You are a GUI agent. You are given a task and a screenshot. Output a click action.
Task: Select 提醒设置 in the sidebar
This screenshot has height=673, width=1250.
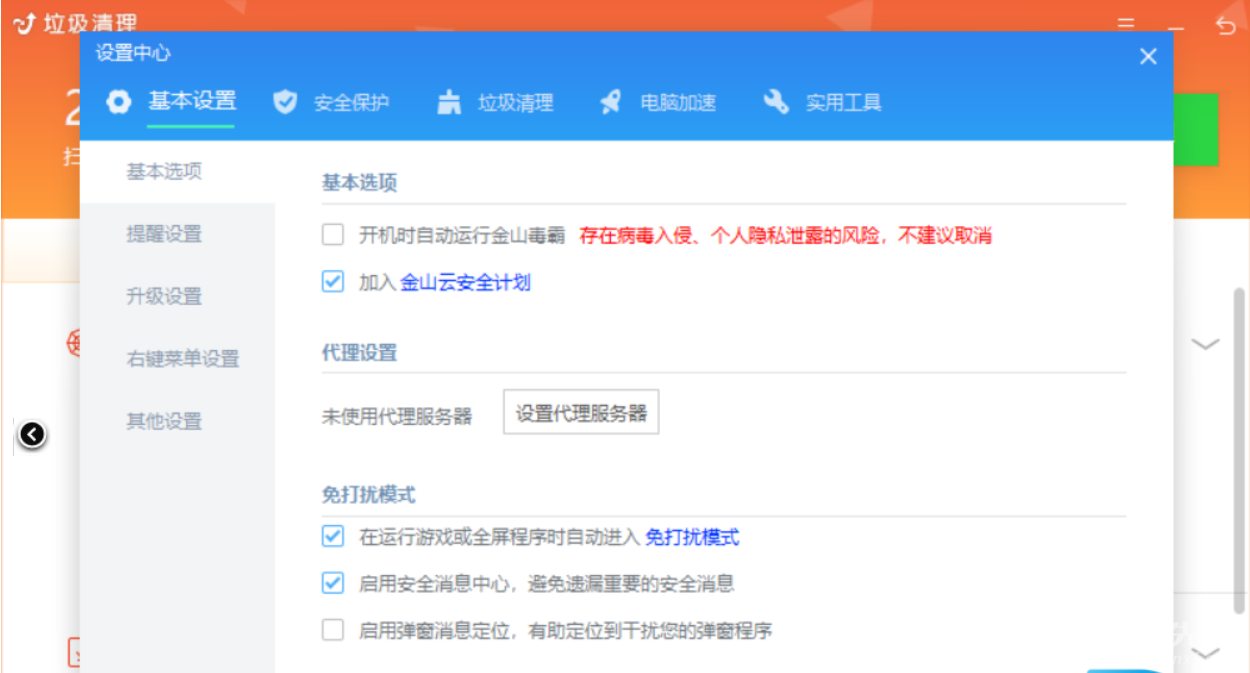pos(177,234)
